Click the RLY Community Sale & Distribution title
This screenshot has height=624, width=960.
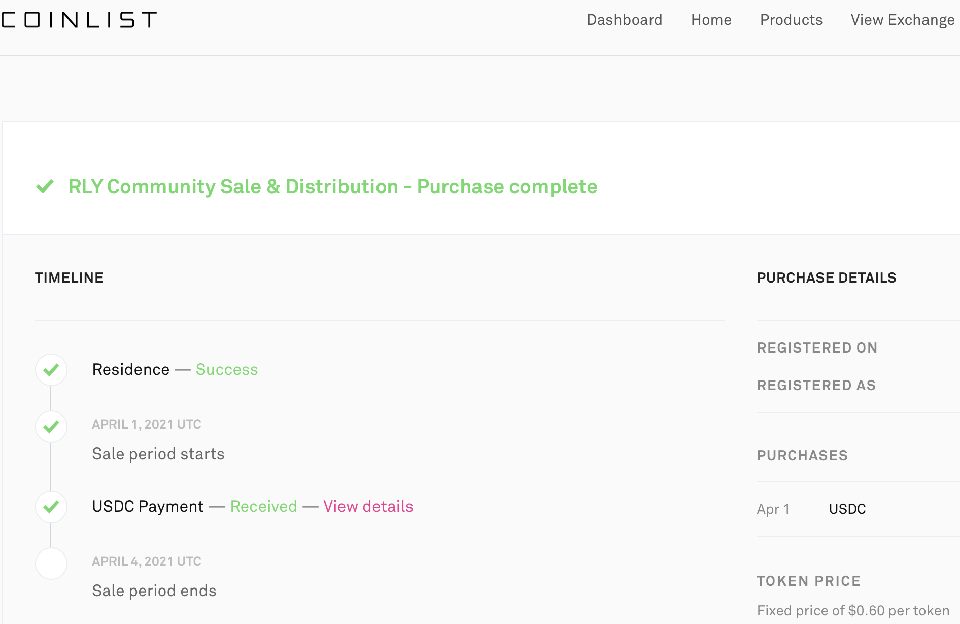coord(333,187)
